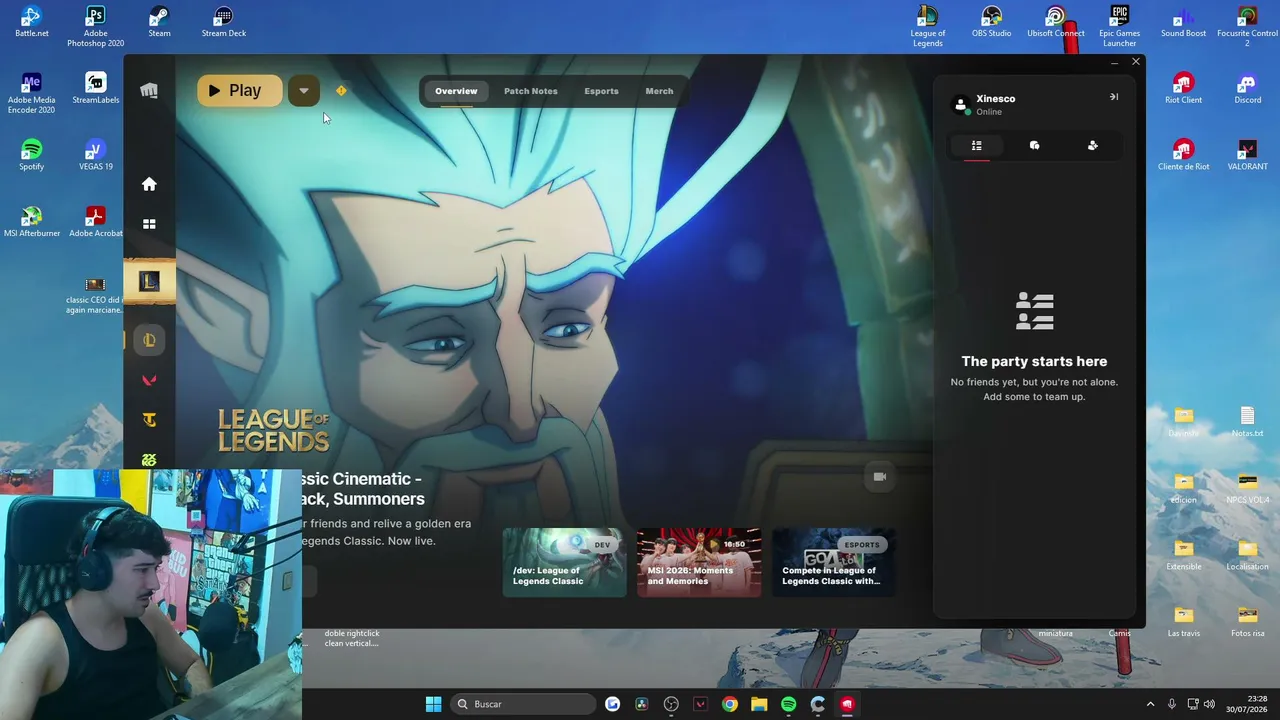This screenshot has height=720, width=1280.
Task: Click the Xinesco profile avatar
Action: [961, 104]
